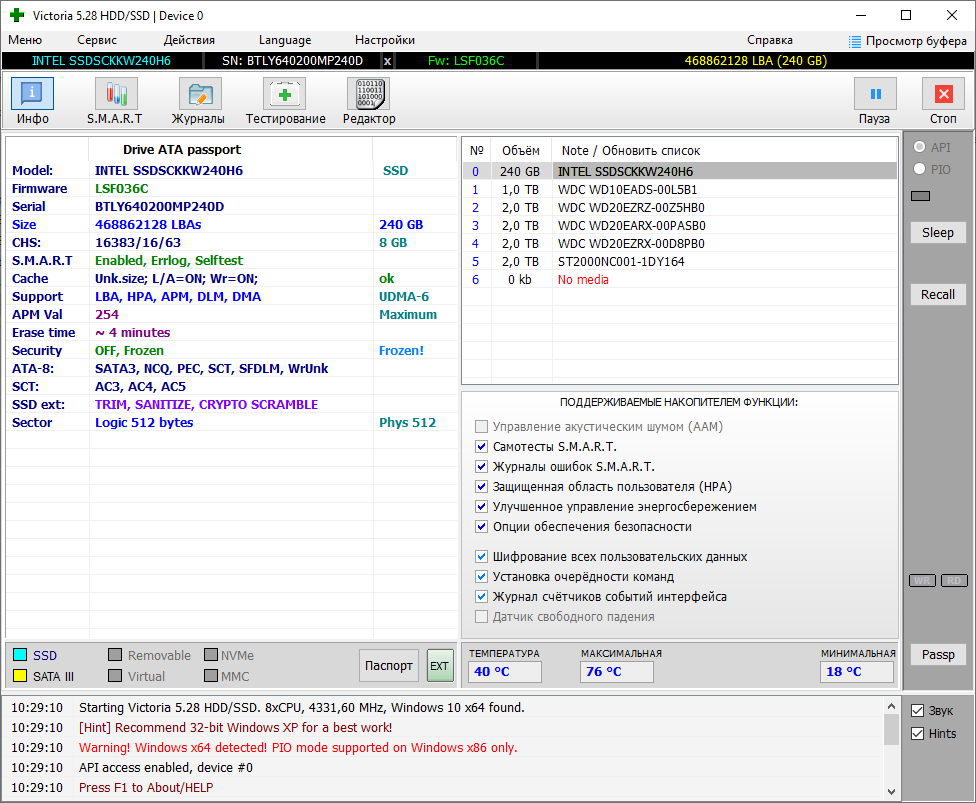The width and height of the screenshot is (976, 803).
Task: Click the gray Removable indicator square
Action: (115, 655)
